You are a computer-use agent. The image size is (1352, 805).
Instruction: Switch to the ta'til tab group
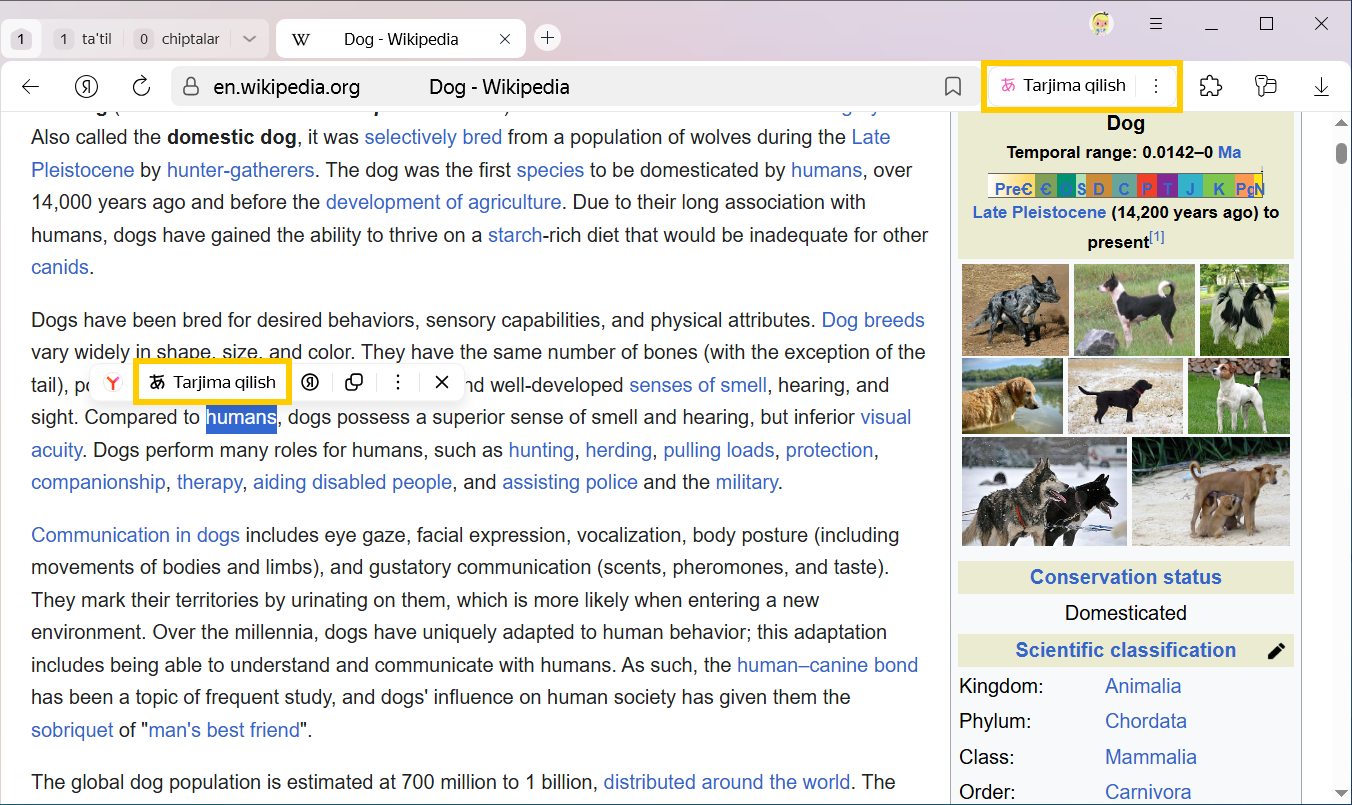(x=86, y=39)
